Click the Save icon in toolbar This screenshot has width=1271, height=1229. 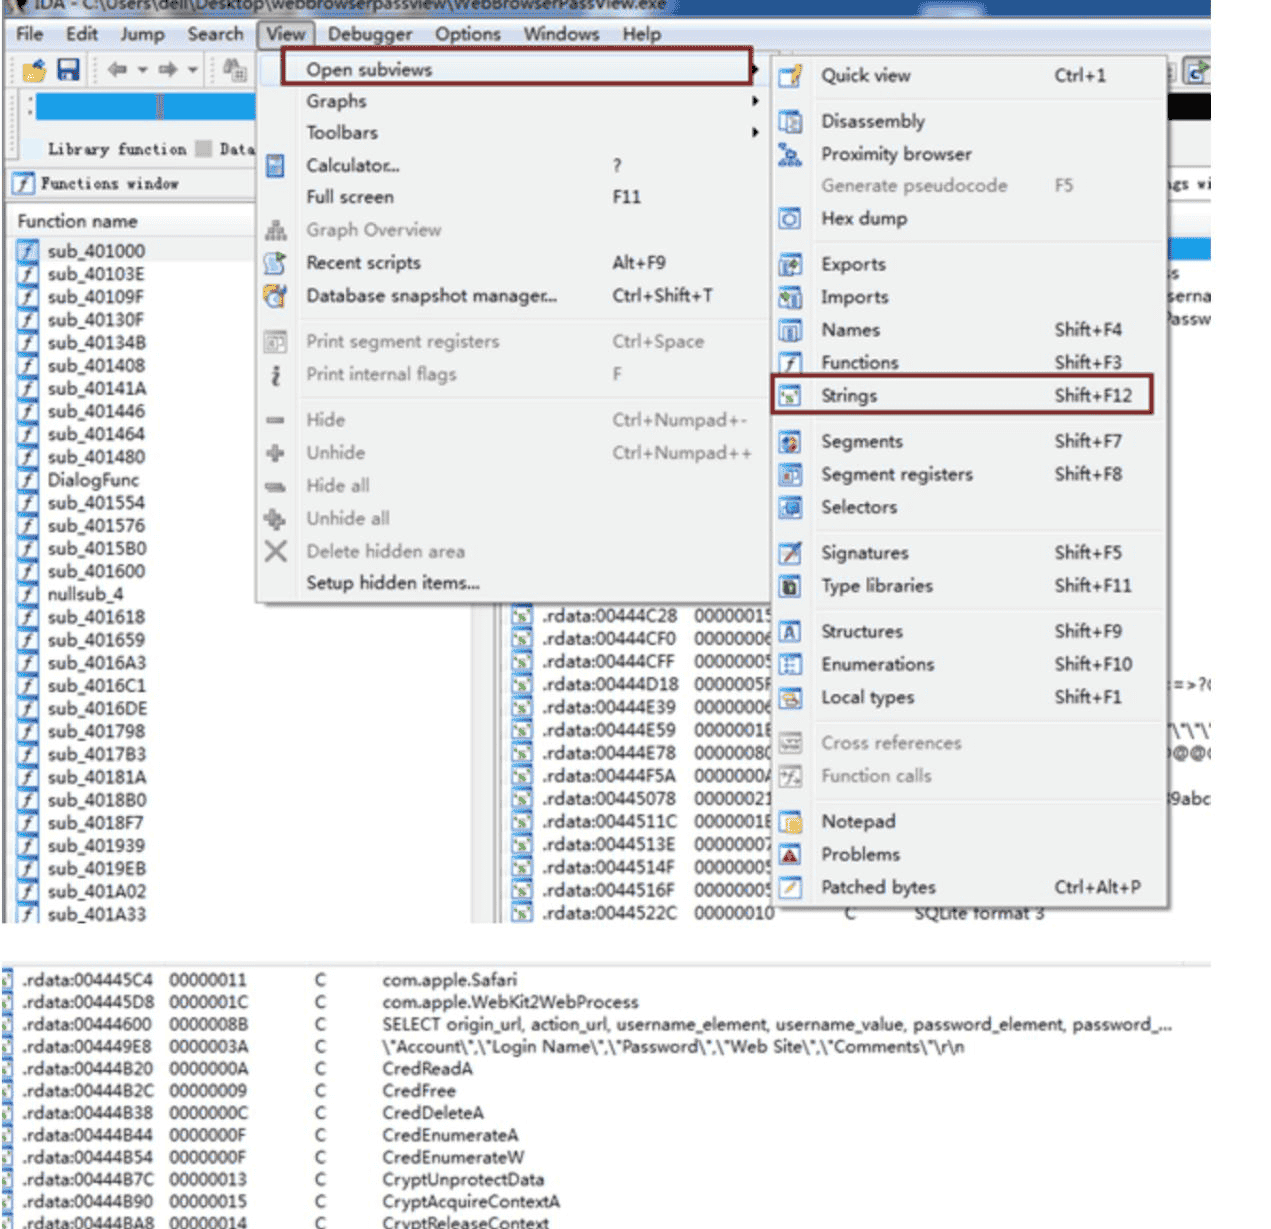68,70
